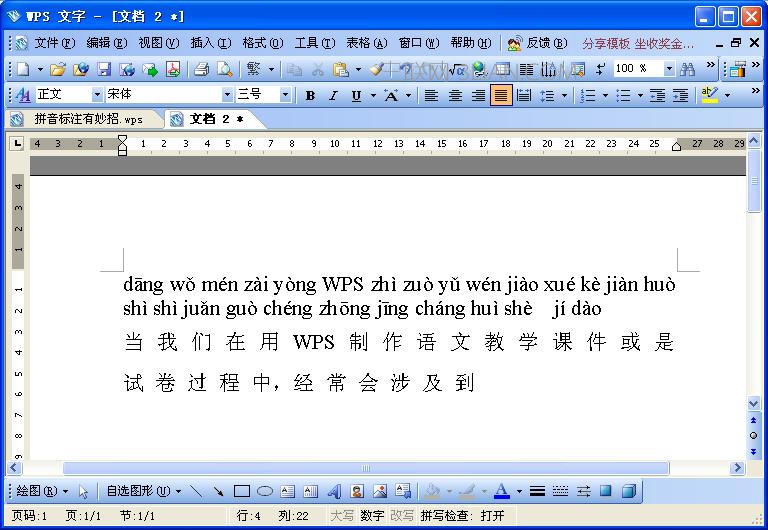Select the Oval shape tool
Viewport: 768px width, 530px height.
tap(265, 490)
